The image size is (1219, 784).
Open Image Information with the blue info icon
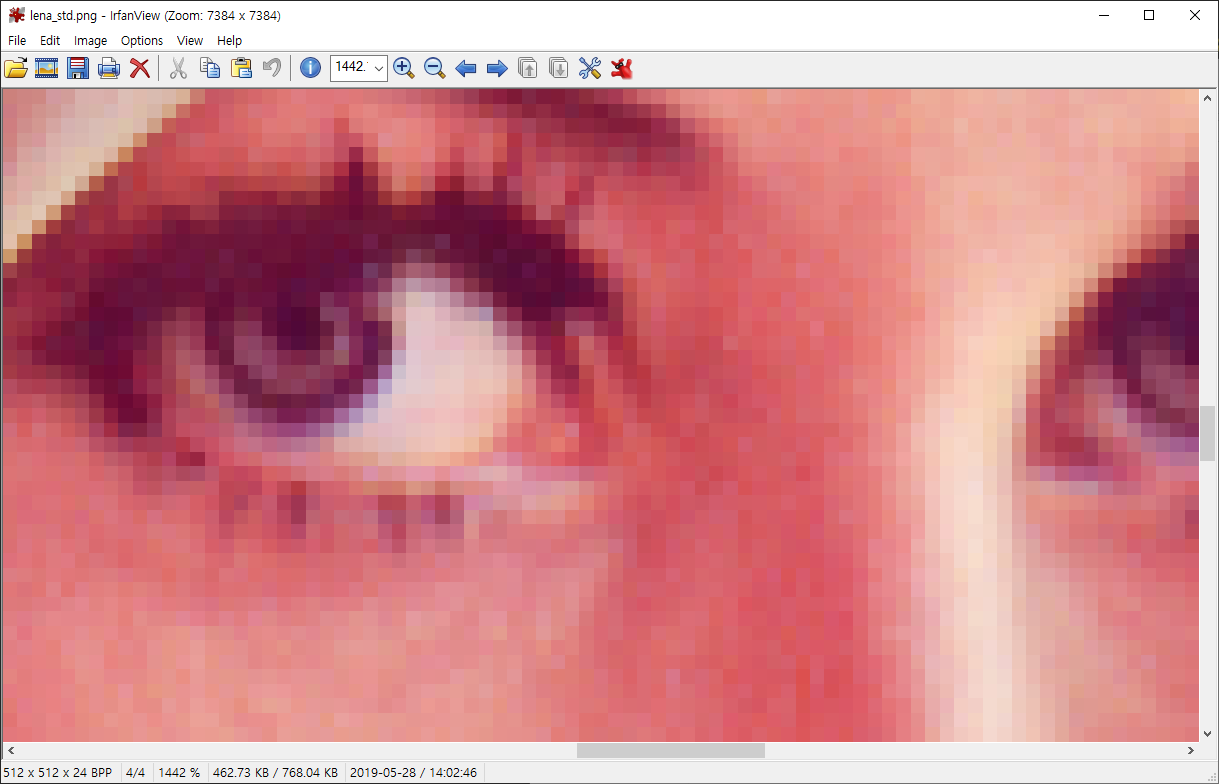(311, 68)
